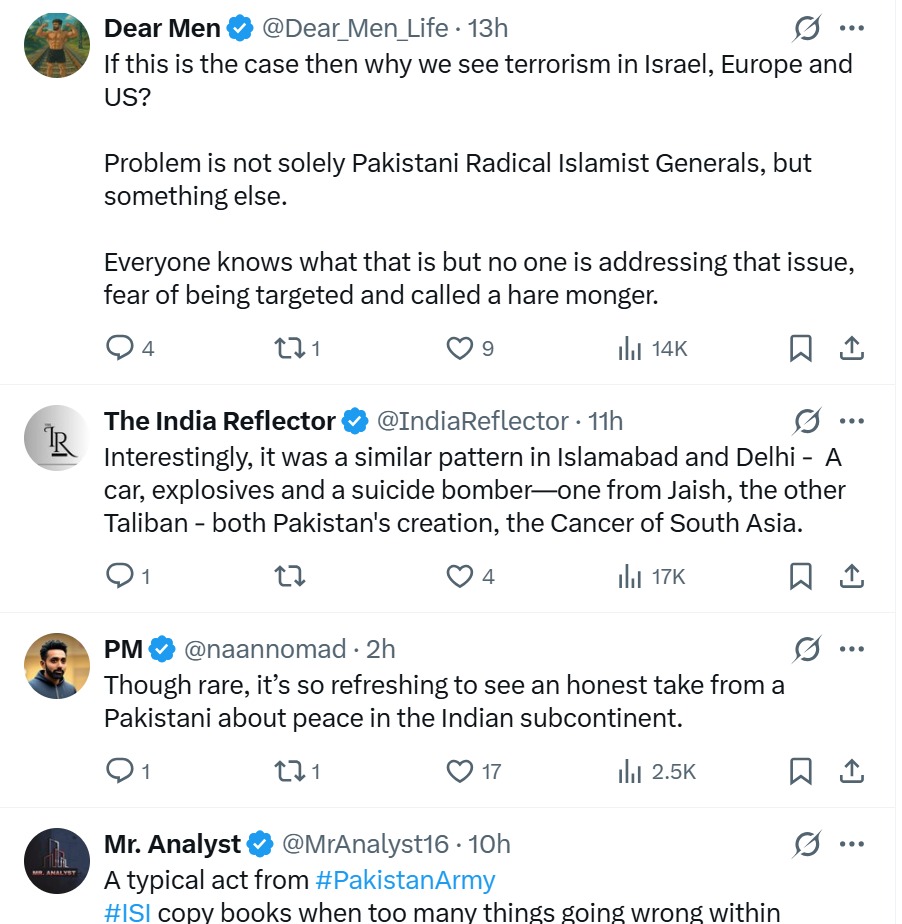902x924 pixels.
Task: Open more options on PM tweet
Action: (x=851, y=649)
